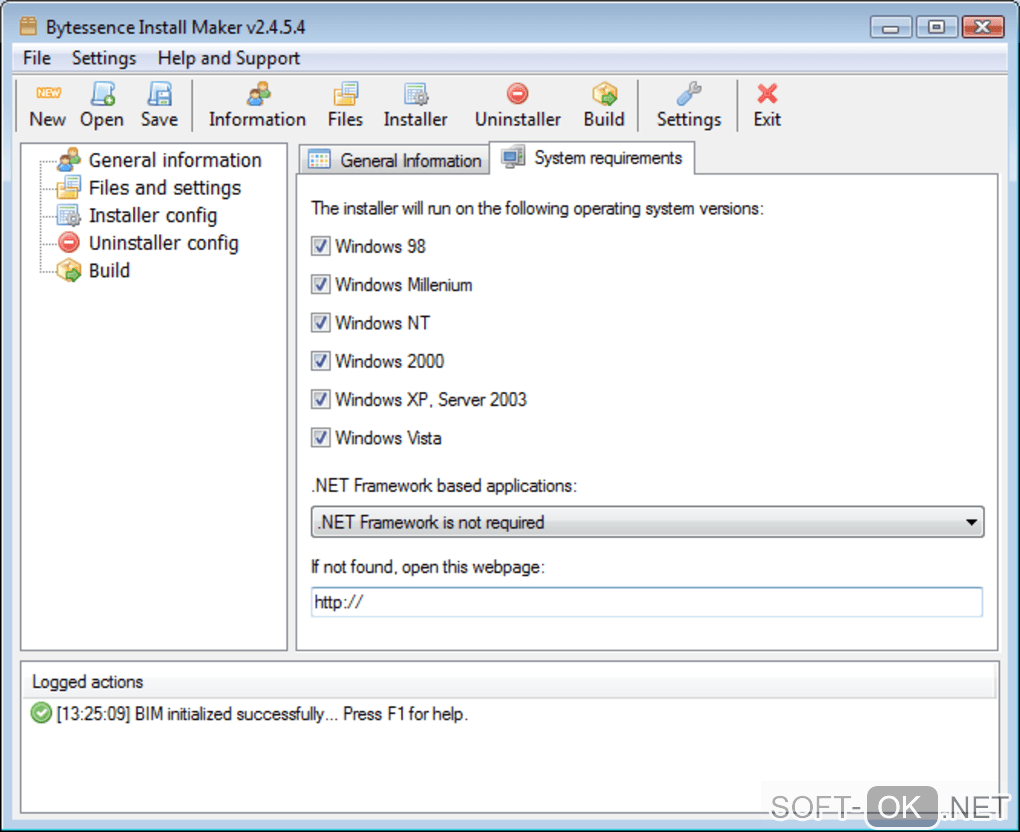
Task: Select the System requirements tab
Action: [592, 158]
